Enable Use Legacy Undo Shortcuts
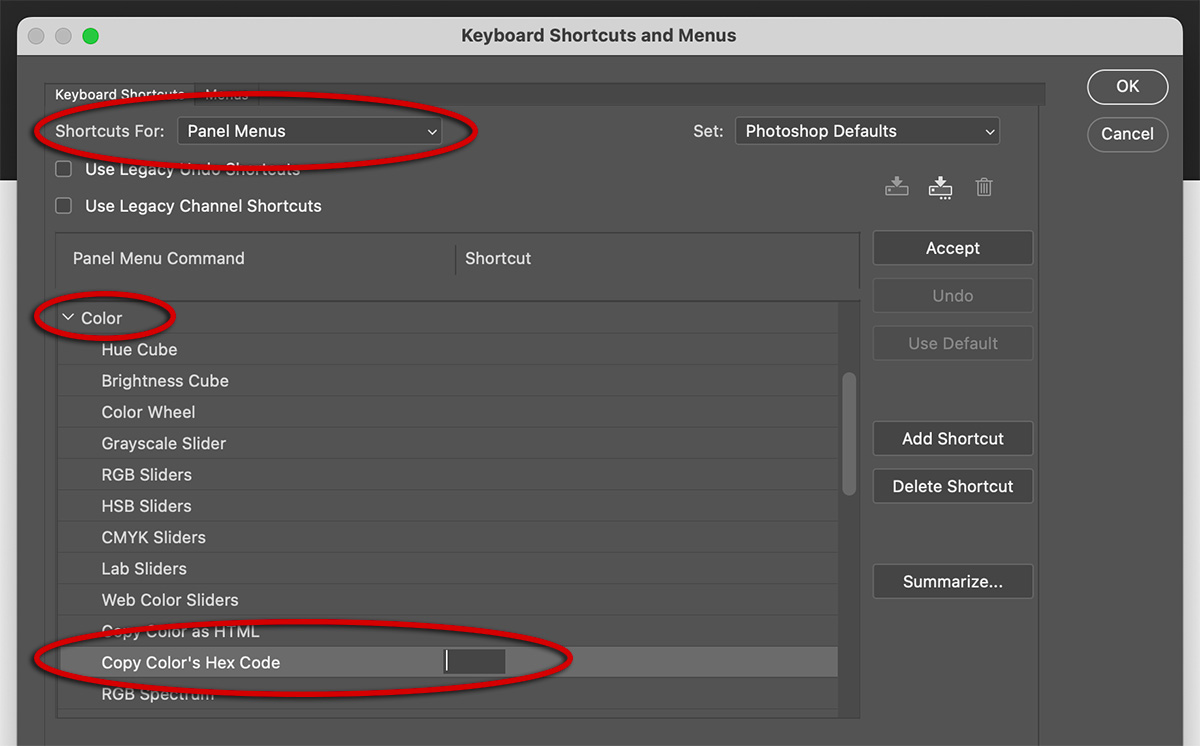This screenshot has width=1200, height=746. coord(63,169)
